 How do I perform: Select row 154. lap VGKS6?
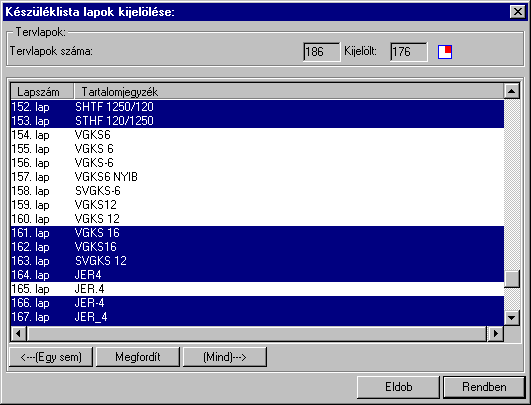[x=257, y=135]
